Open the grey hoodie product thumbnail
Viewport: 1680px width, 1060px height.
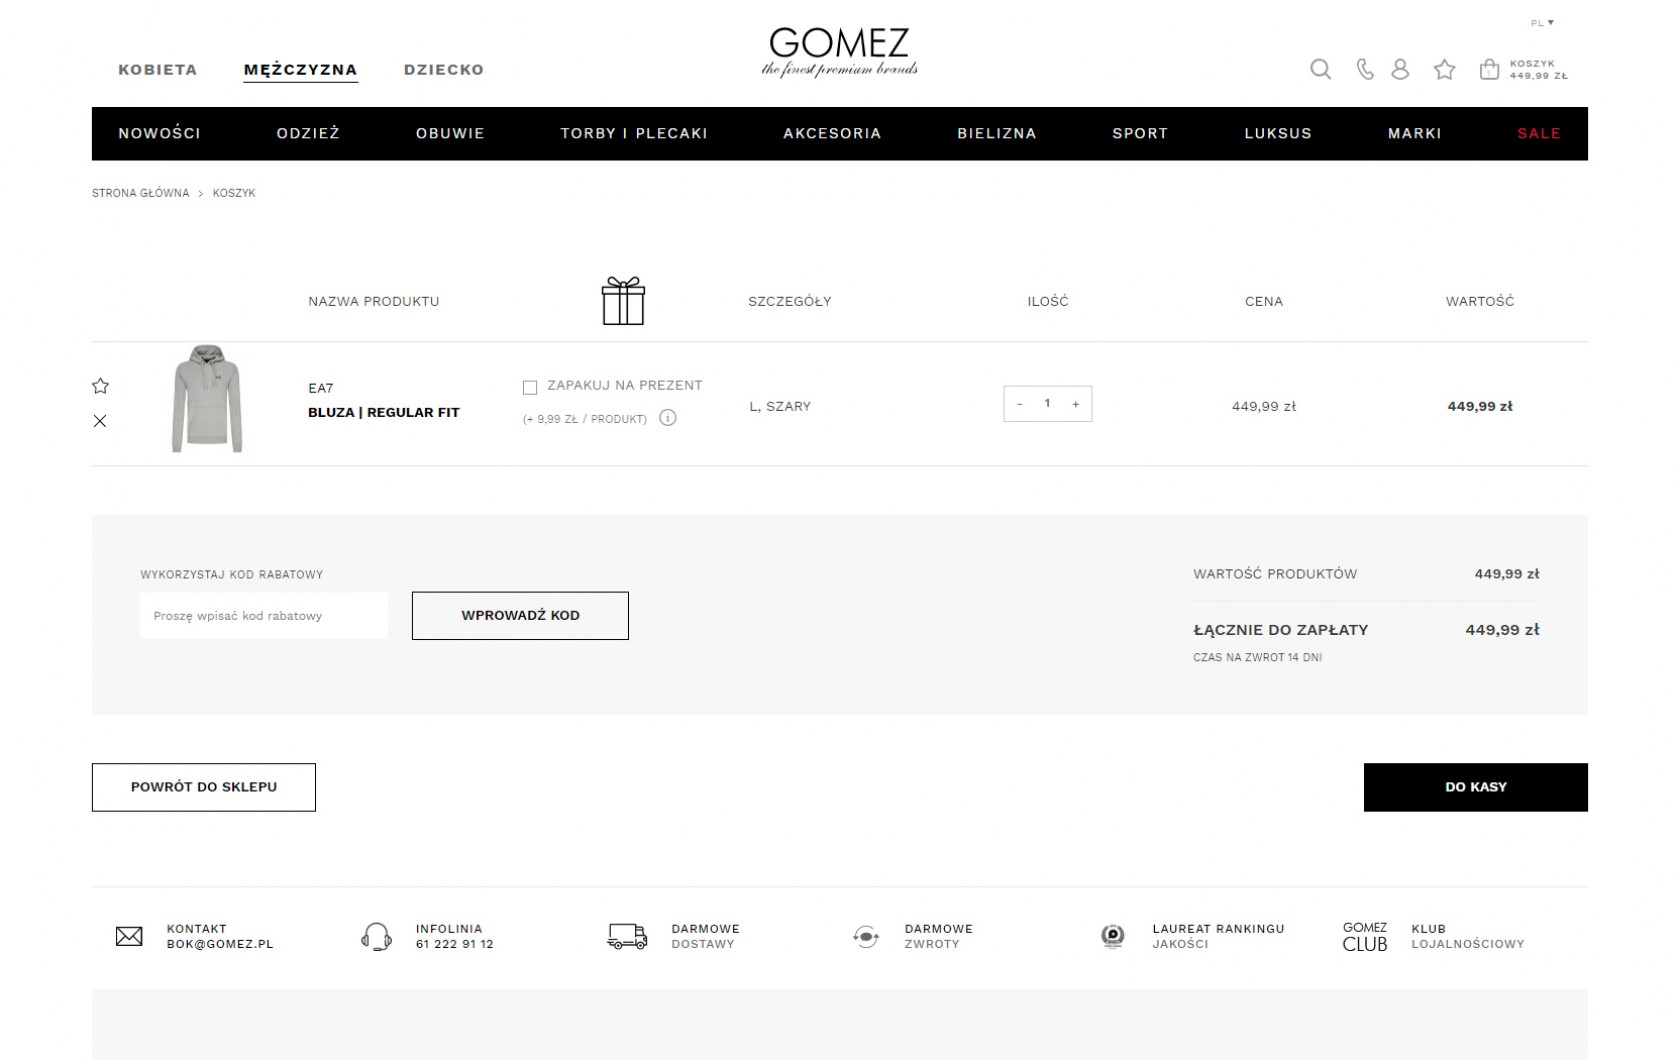[x=207, y=399]
